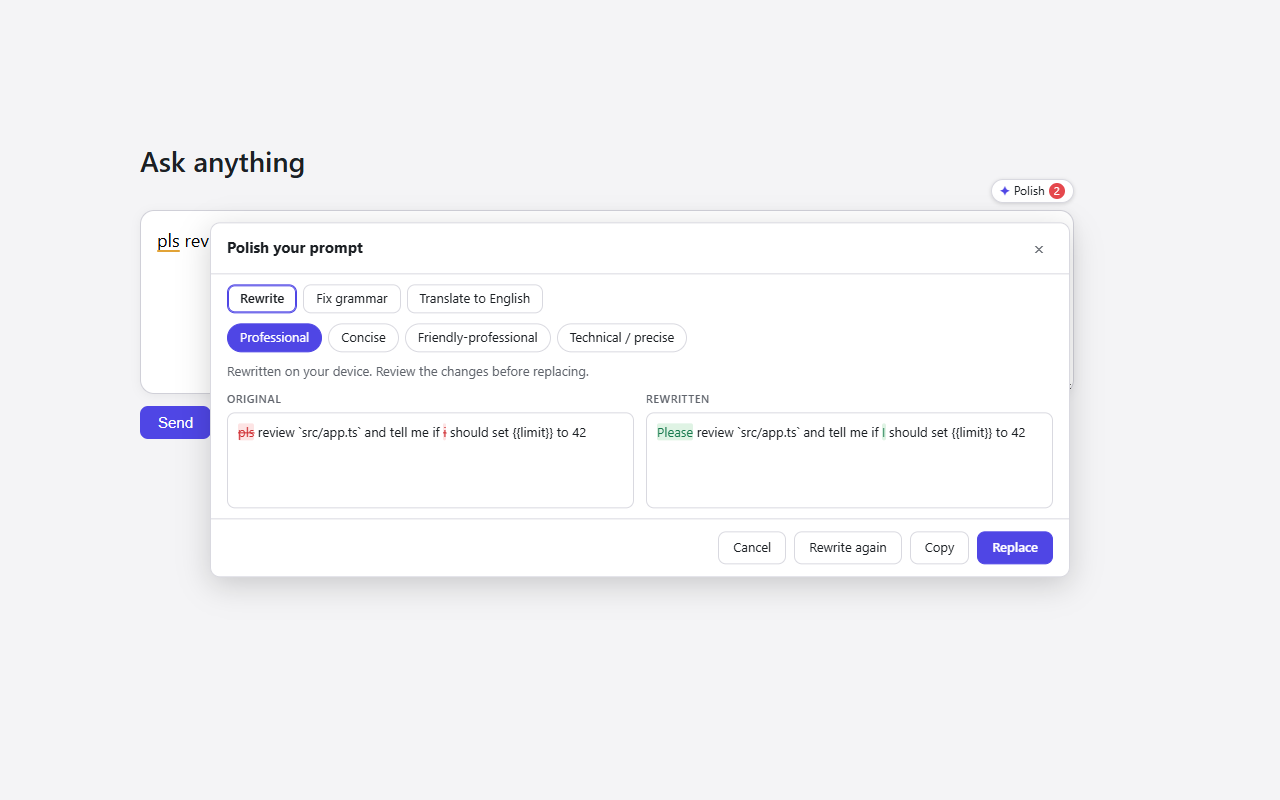Click inside the Original text box

click(430, 460)
